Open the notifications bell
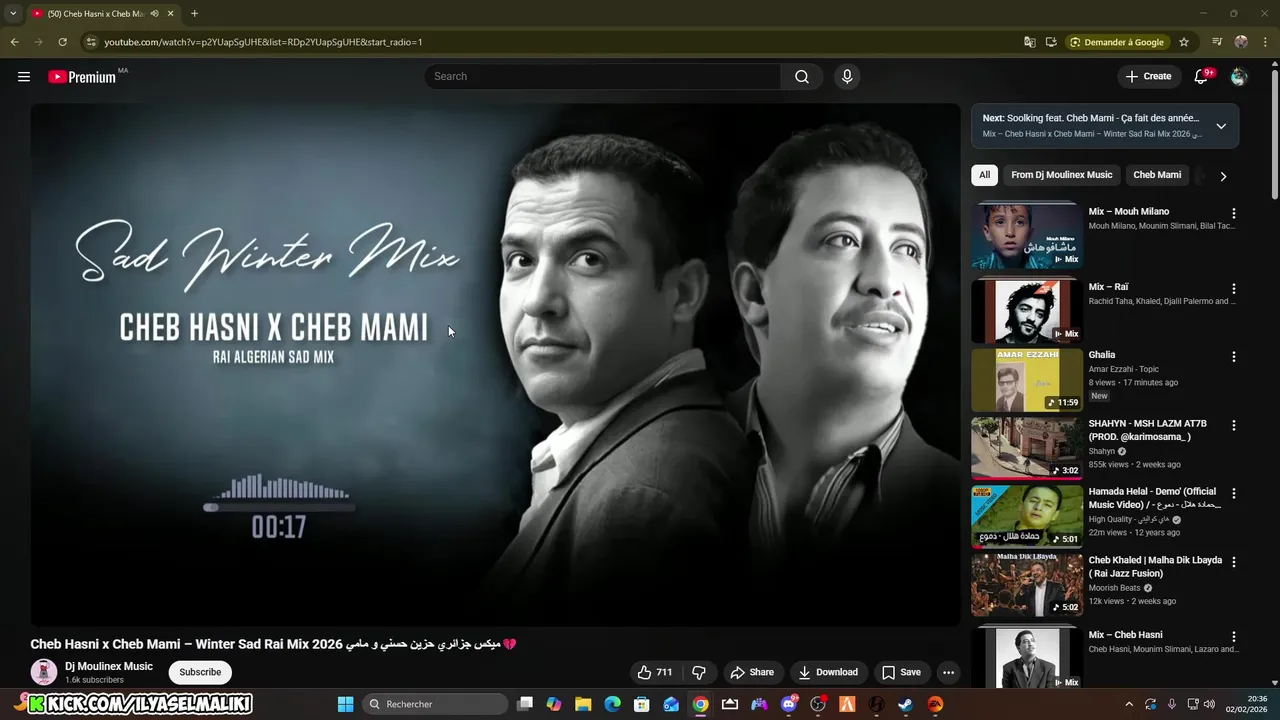1280x720 pixels. click(x=1201, y=76)
